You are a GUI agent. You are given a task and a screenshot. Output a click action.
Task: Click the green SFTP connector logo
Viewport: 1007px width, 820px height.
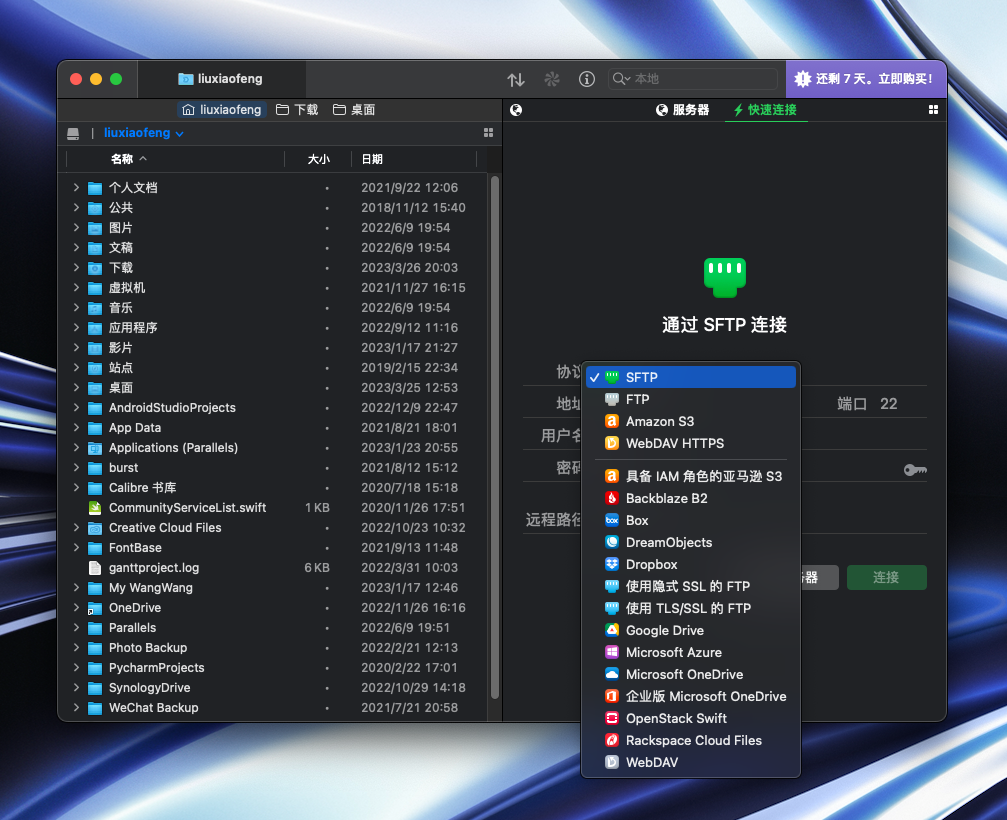tap(724, 277)
